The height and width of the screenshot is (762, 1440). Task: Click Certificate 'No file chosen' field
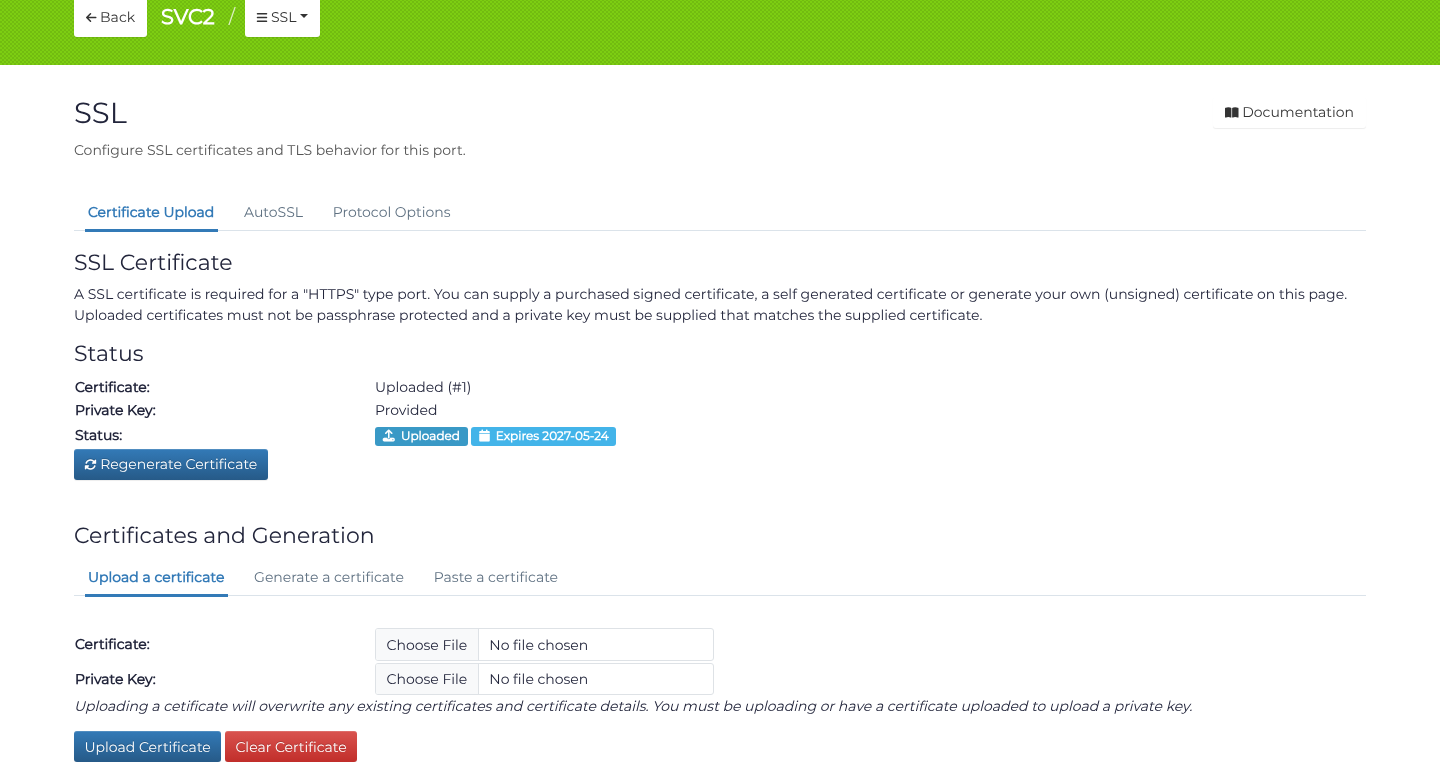coord(596,645)
